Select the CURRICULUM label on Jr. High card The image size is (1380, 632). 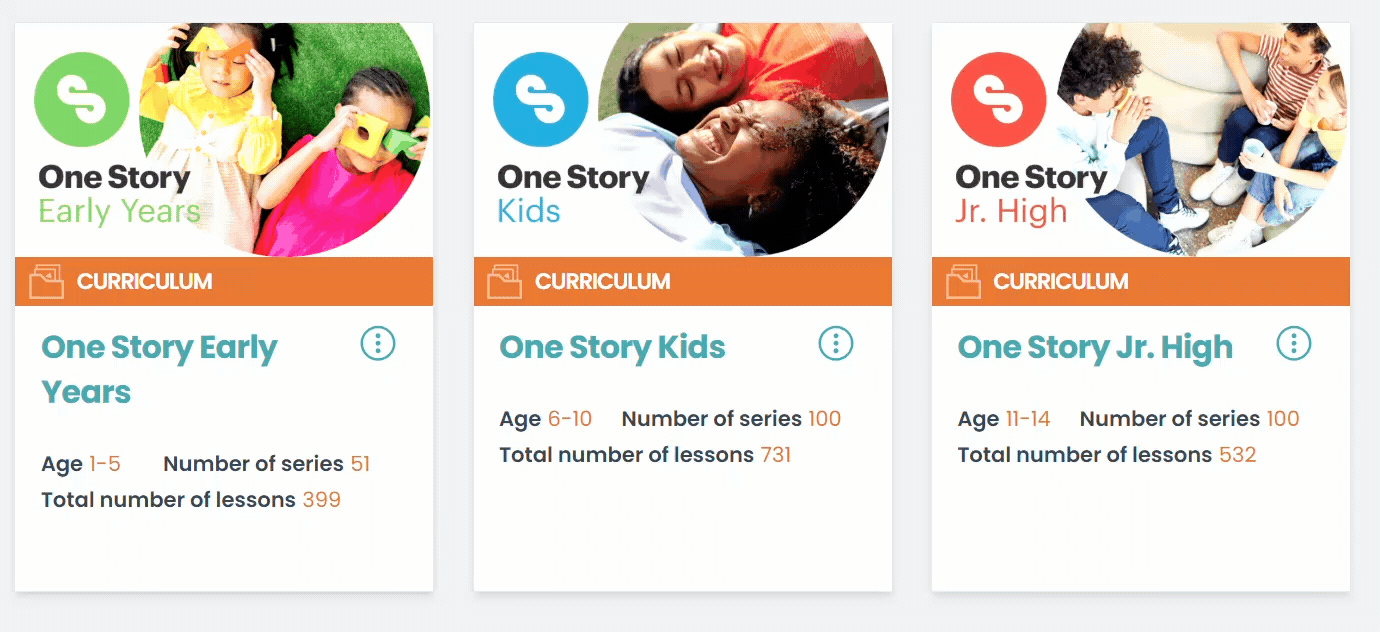tap(1061, 281)
